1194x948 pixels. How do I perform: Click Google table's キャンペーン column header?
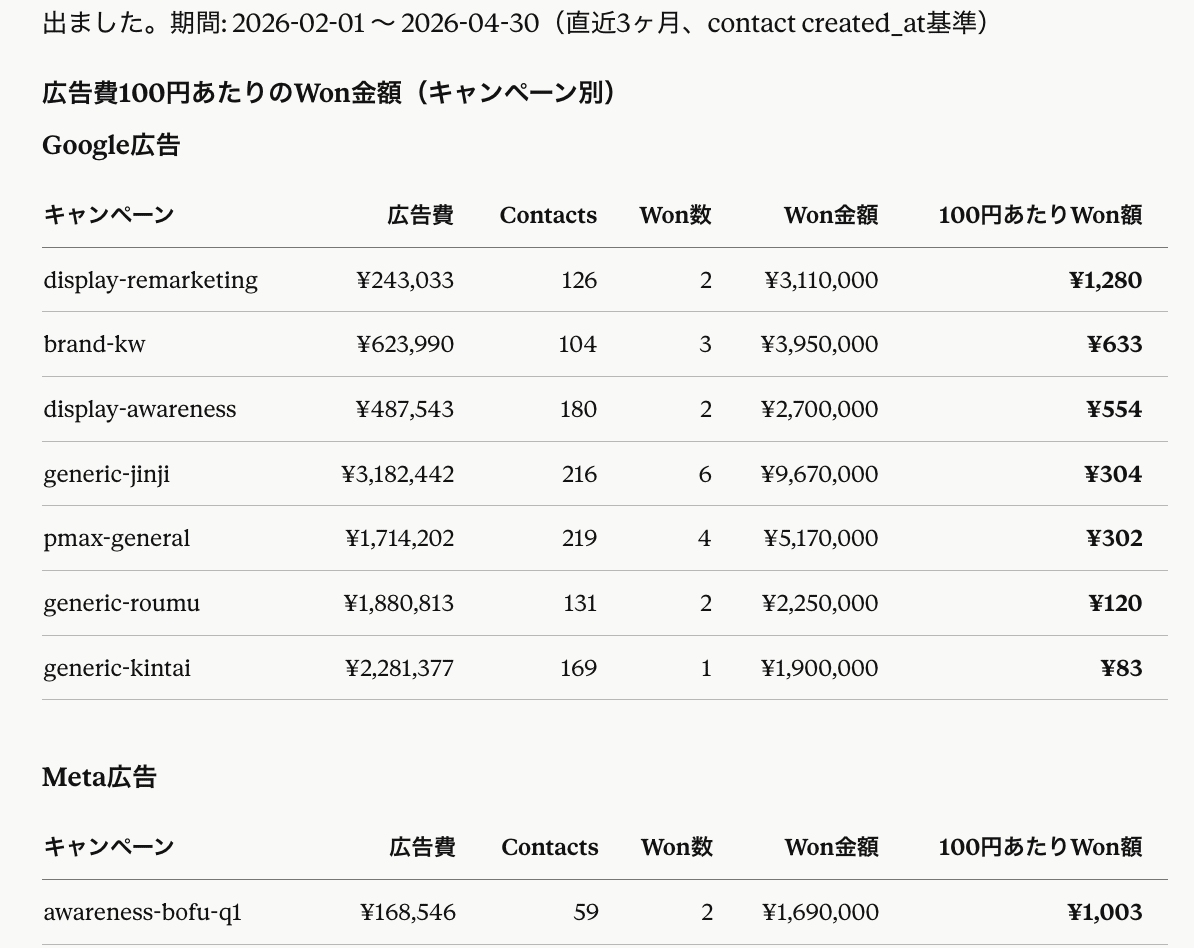tap(109, 215)
